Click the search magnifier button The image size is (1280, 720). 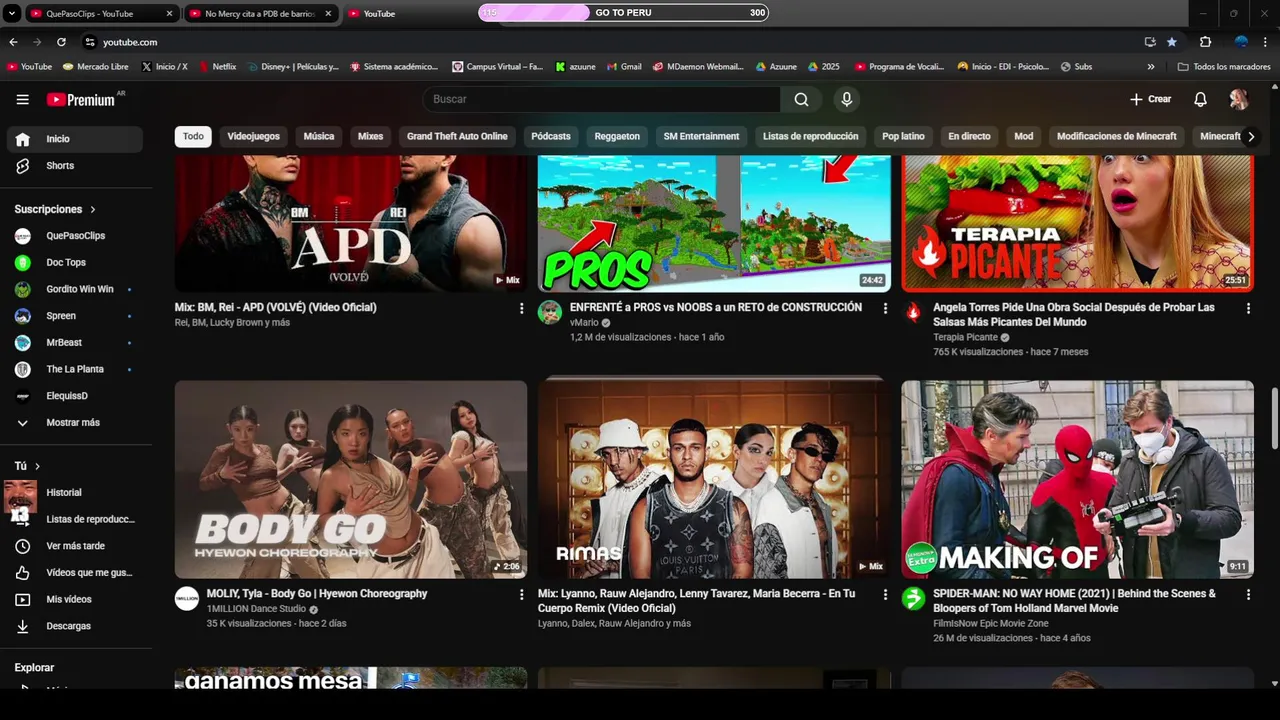[x=801, y=99]
